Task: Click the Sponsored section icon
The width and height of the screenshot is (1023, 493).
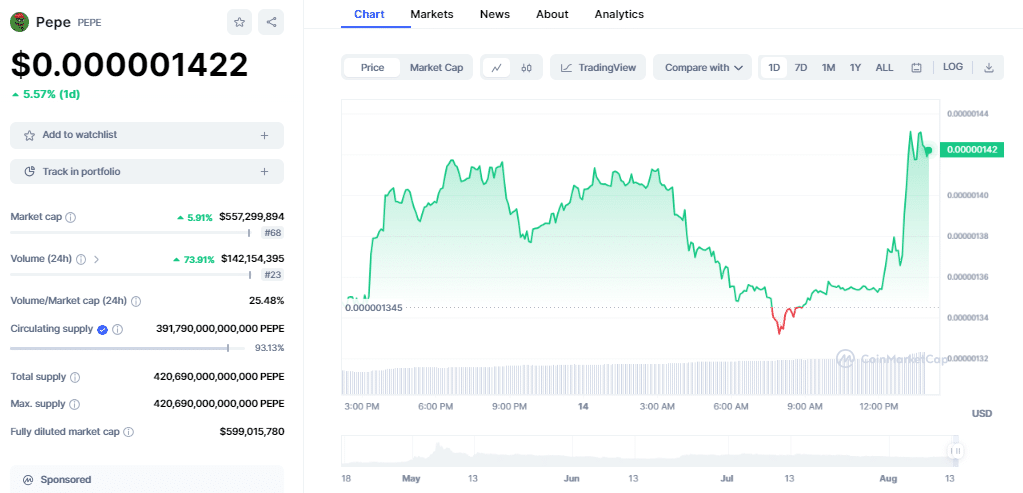Action: click(x=28, y=480)
